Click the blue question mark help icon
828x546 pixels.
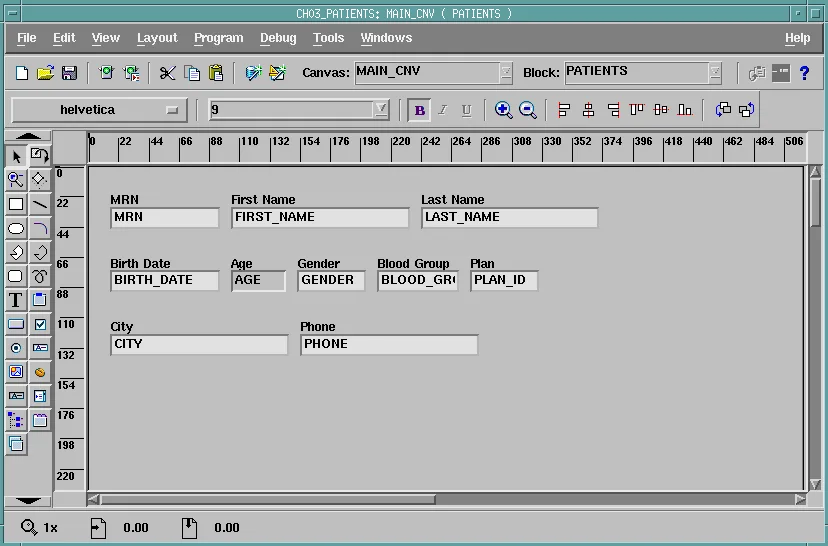tap(804, 73)
